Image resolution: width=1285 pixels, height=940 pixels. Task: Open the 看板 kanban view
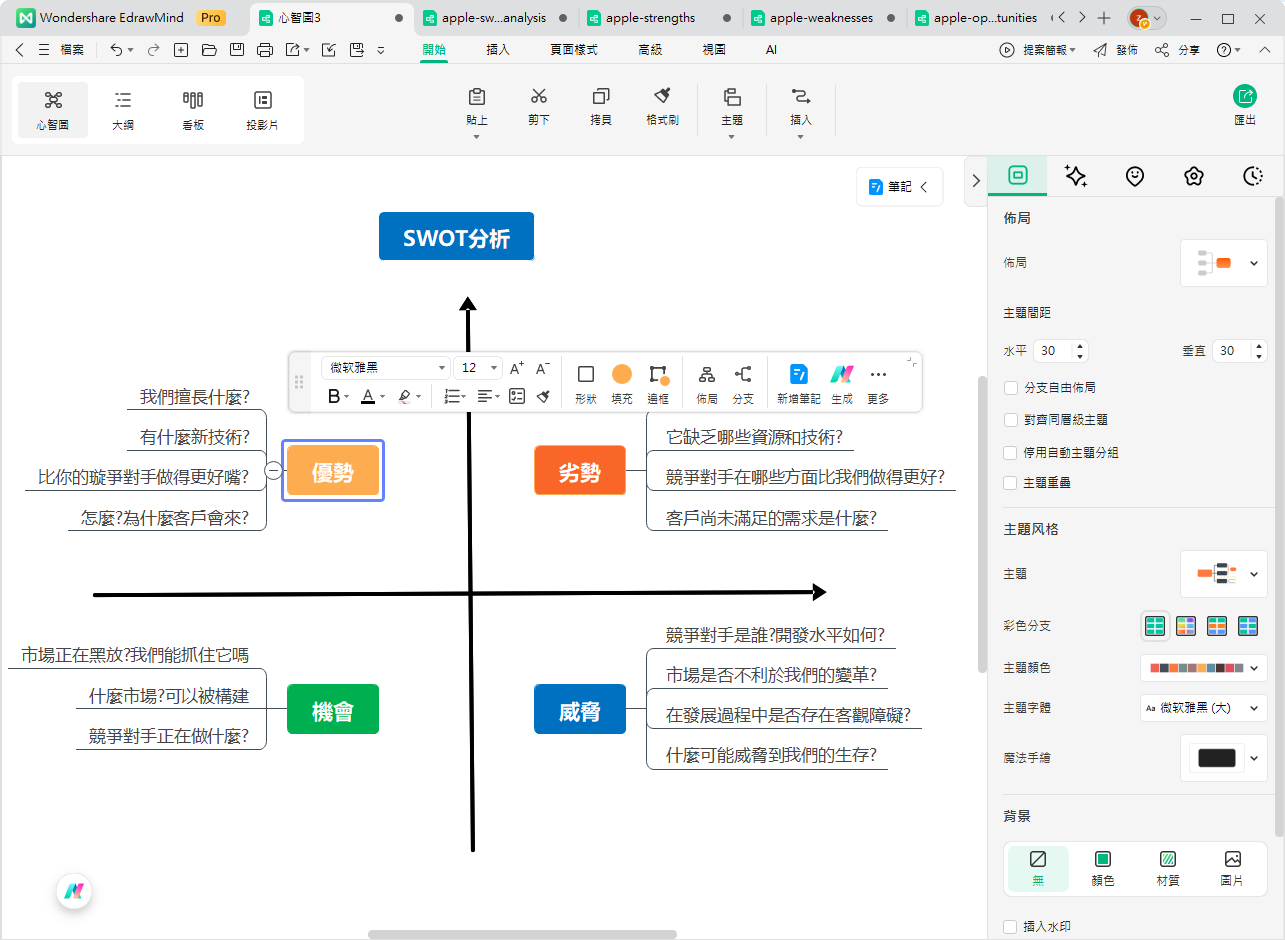pos(192,109)
